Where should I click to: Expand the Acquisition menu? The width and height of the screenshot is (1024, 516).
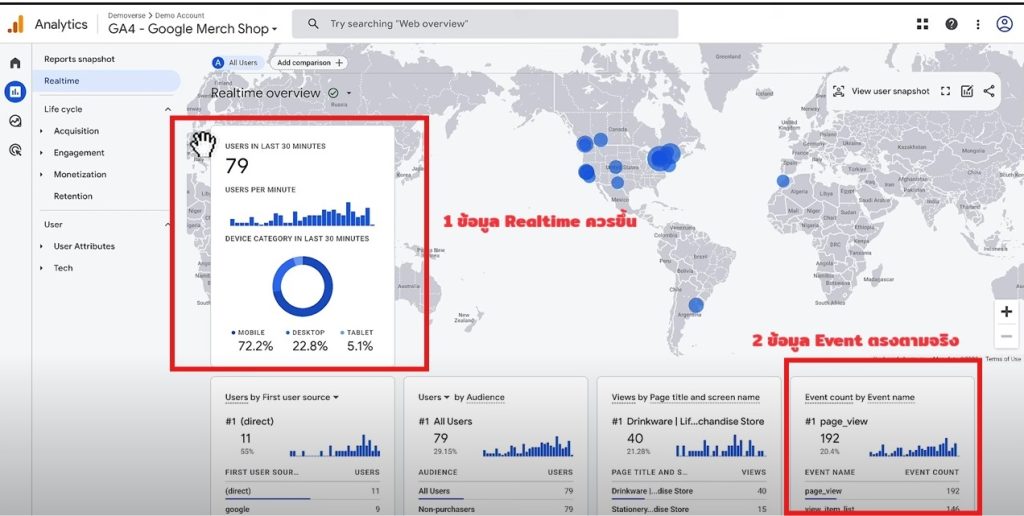point(41,131)
